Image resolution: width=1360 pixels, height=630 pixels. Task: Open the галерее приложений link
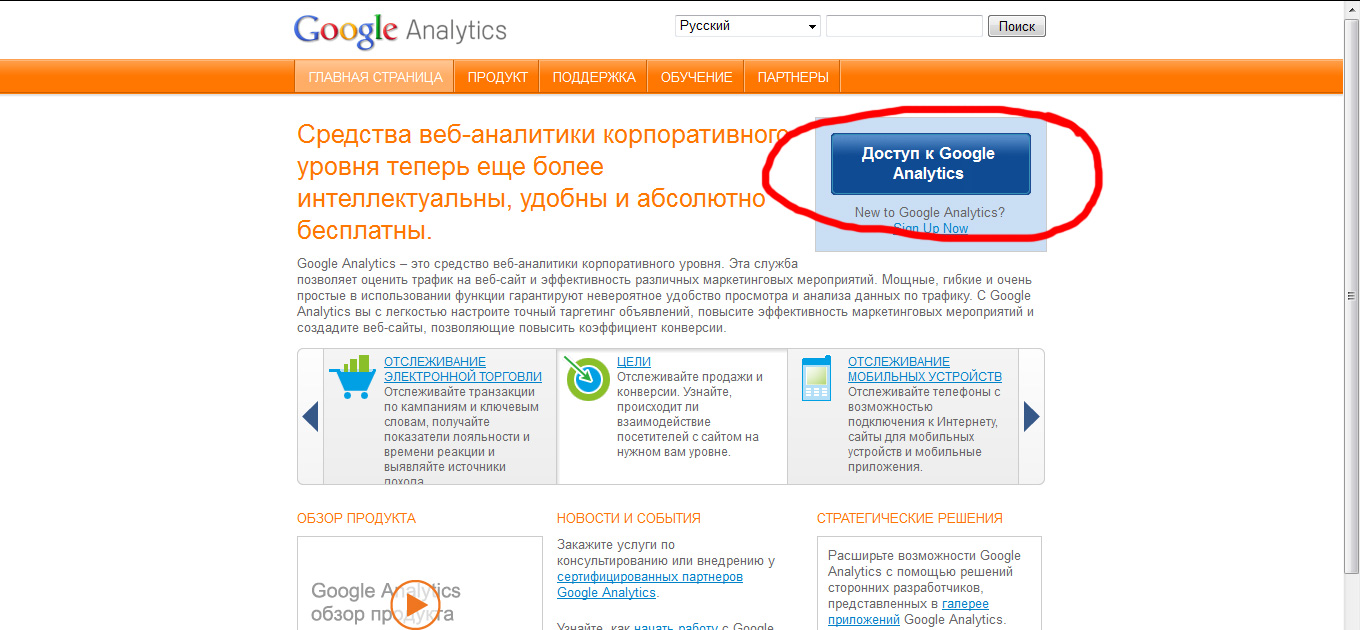908,612
